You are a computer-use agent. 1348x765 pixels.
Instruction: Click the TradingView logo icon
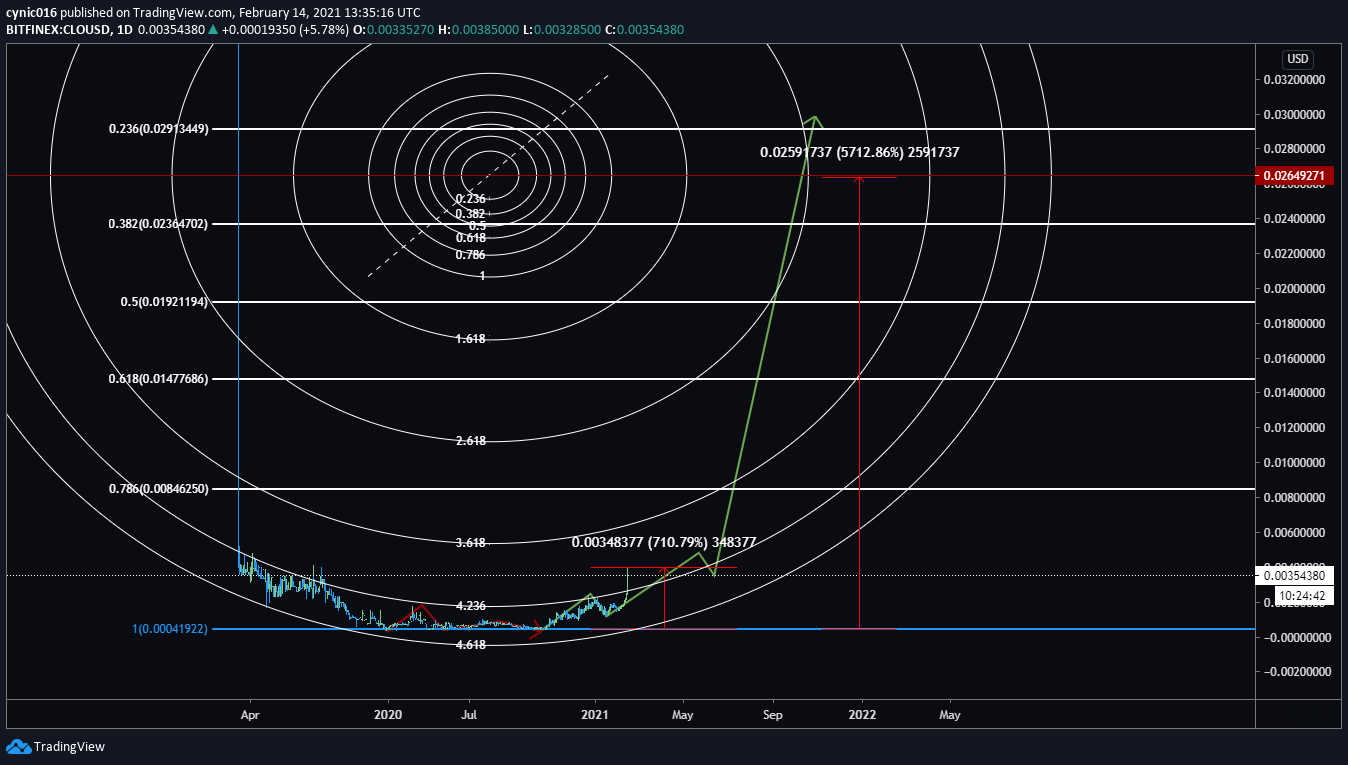(18, 746)
